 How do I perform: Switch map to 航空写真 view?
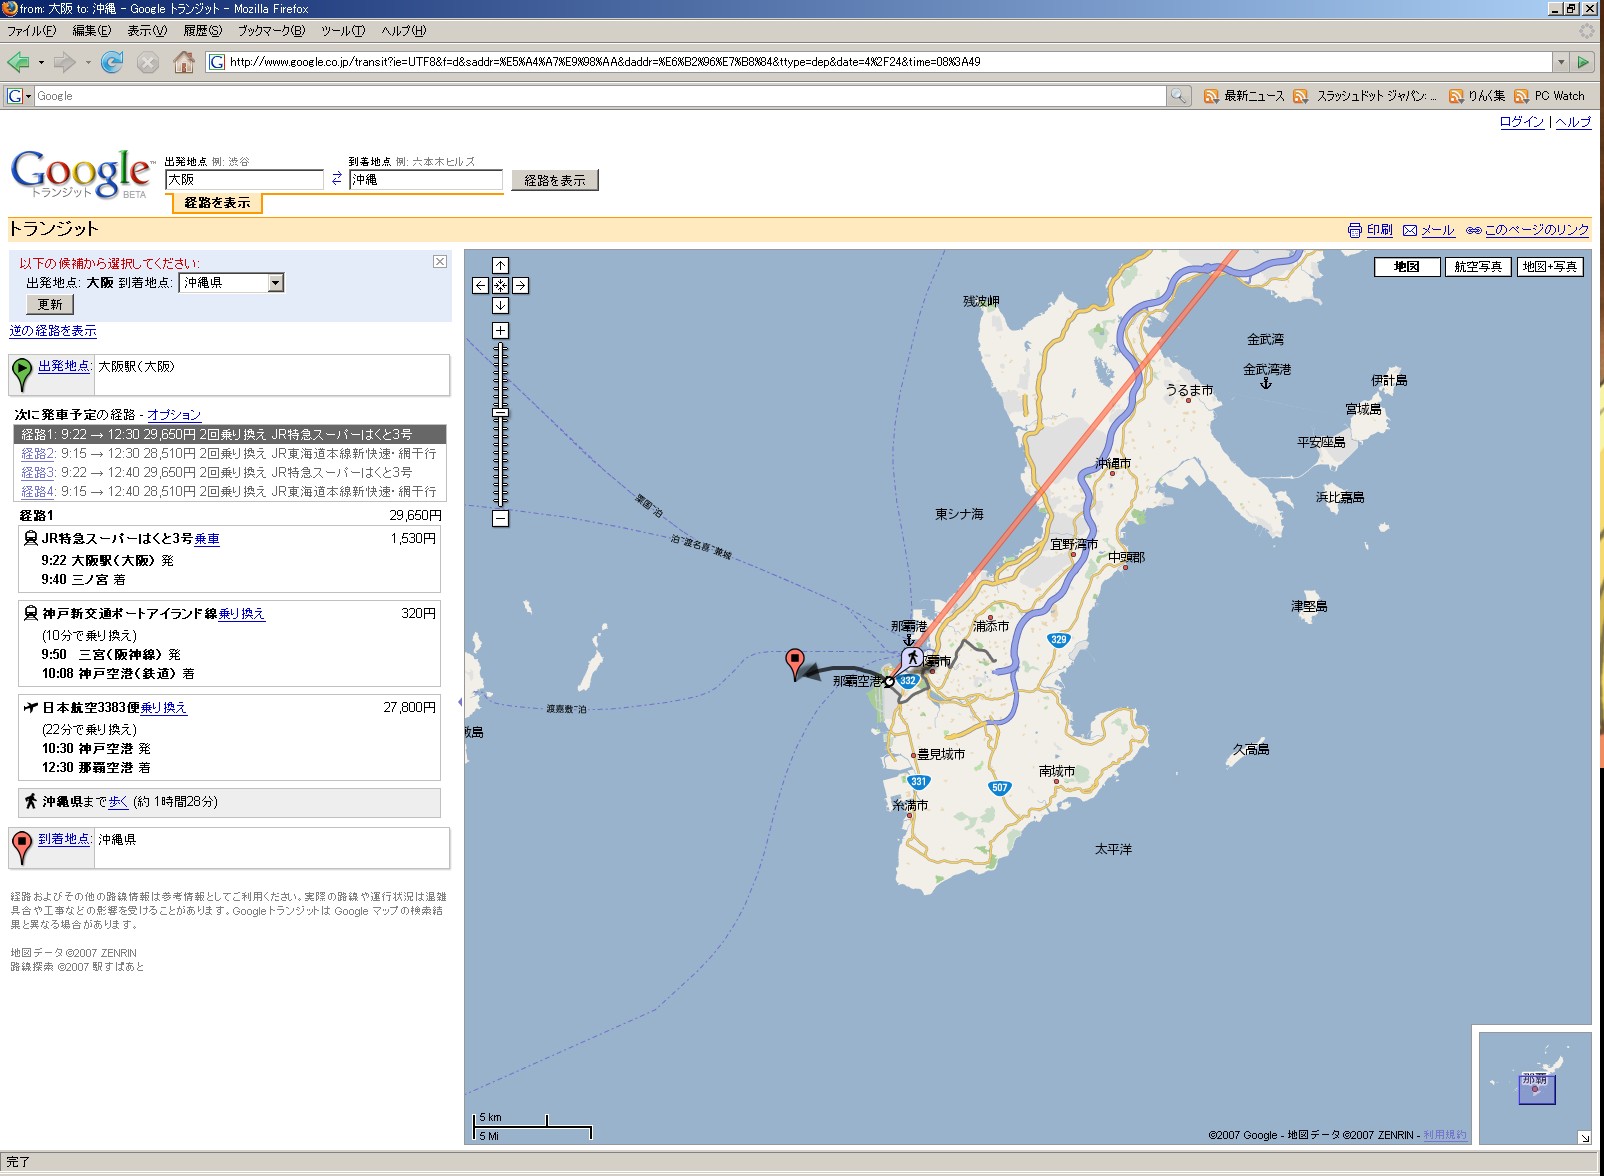tap(1477, 266)
